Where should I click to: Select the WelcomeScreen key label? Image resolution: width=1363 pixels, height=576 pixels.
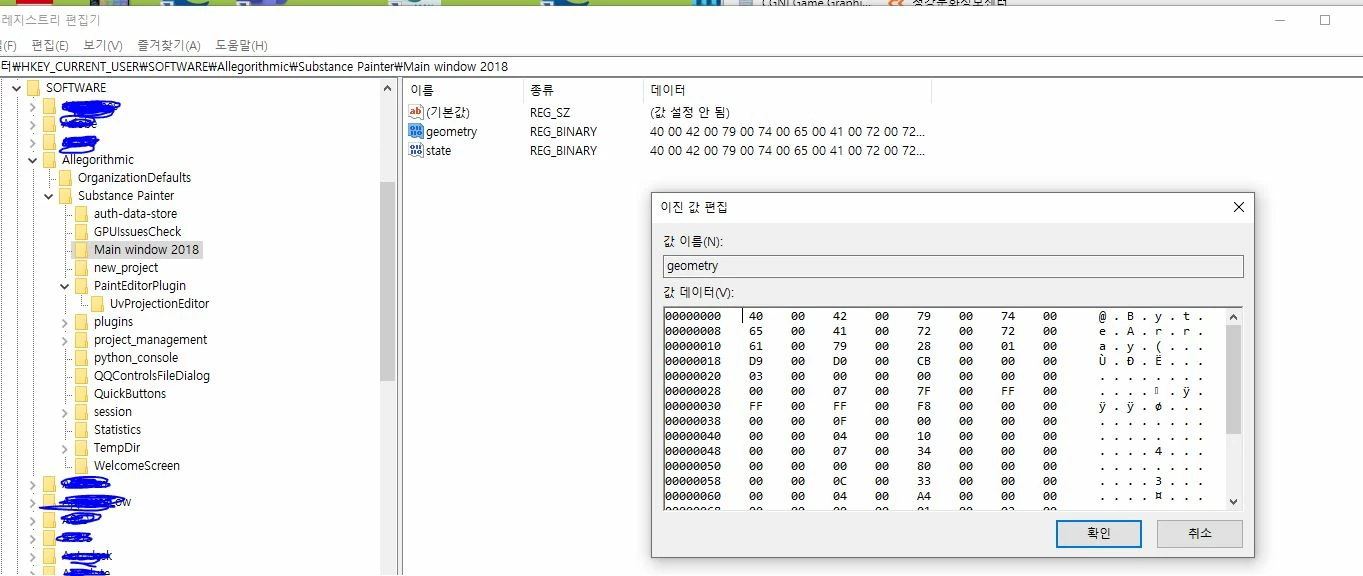(137, 466)
